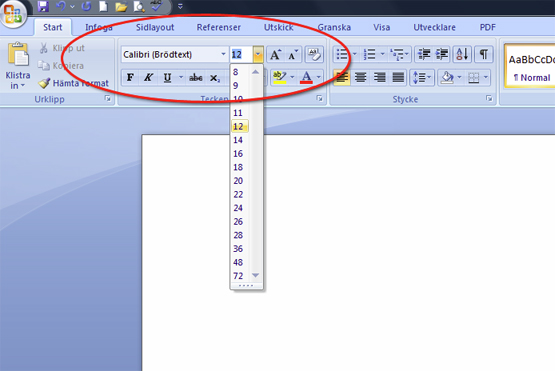This screenshot has width=555, height=371.
Task: Toggle the underline U button
Action: 167,77
